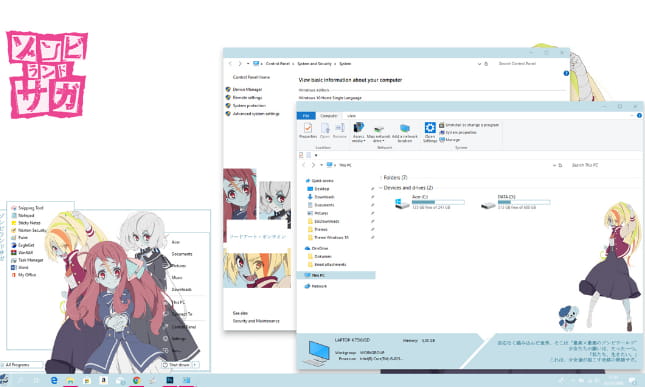Refresh the This PC view
The height and width of the screenshot is (388, 645).
[560, 165]
